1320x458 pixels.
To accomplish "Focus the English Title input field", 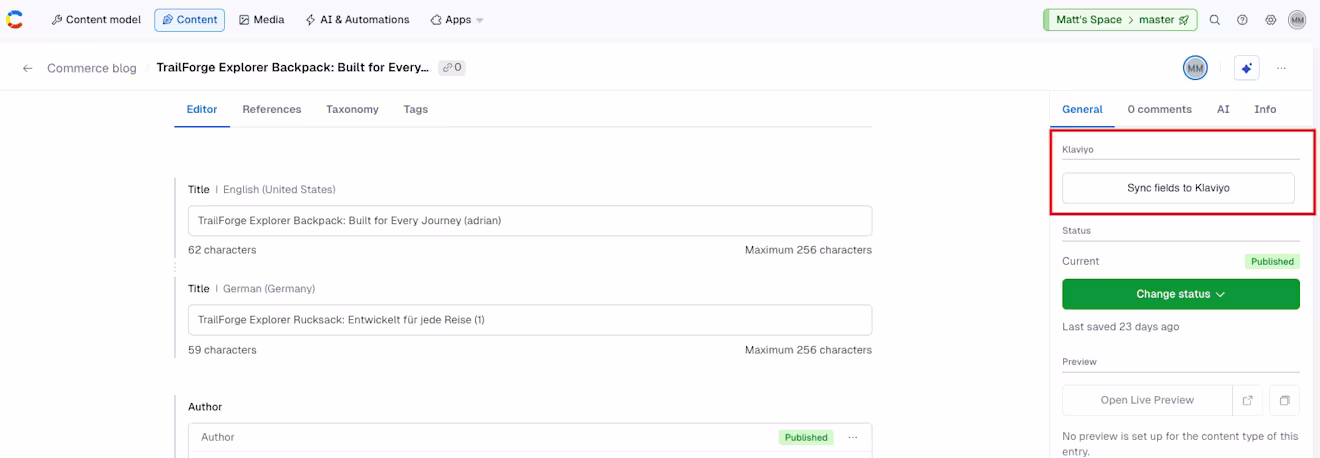I will (x=530, y=221).
